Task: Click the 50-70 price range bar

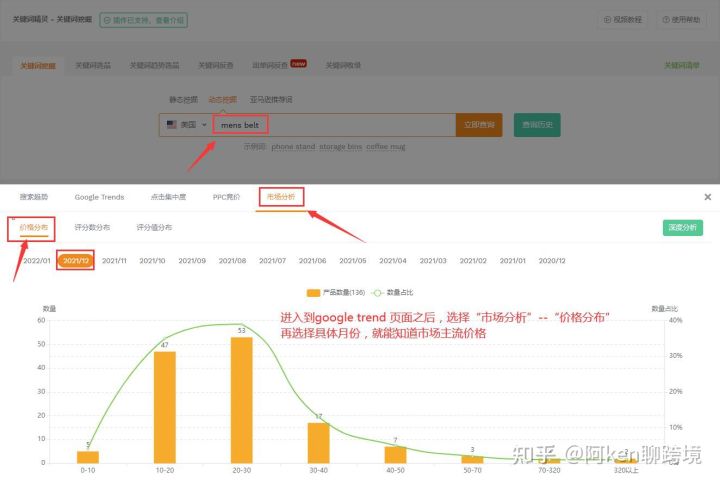Action: 472,459
